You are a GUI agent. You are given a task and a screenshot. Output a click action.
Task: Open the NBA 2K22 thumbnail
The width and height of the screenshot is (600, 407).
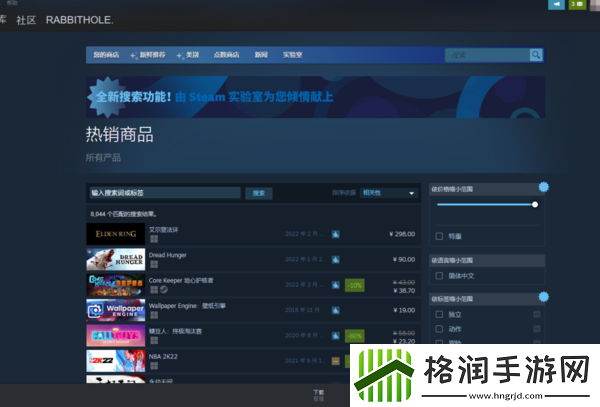(116, 361)
